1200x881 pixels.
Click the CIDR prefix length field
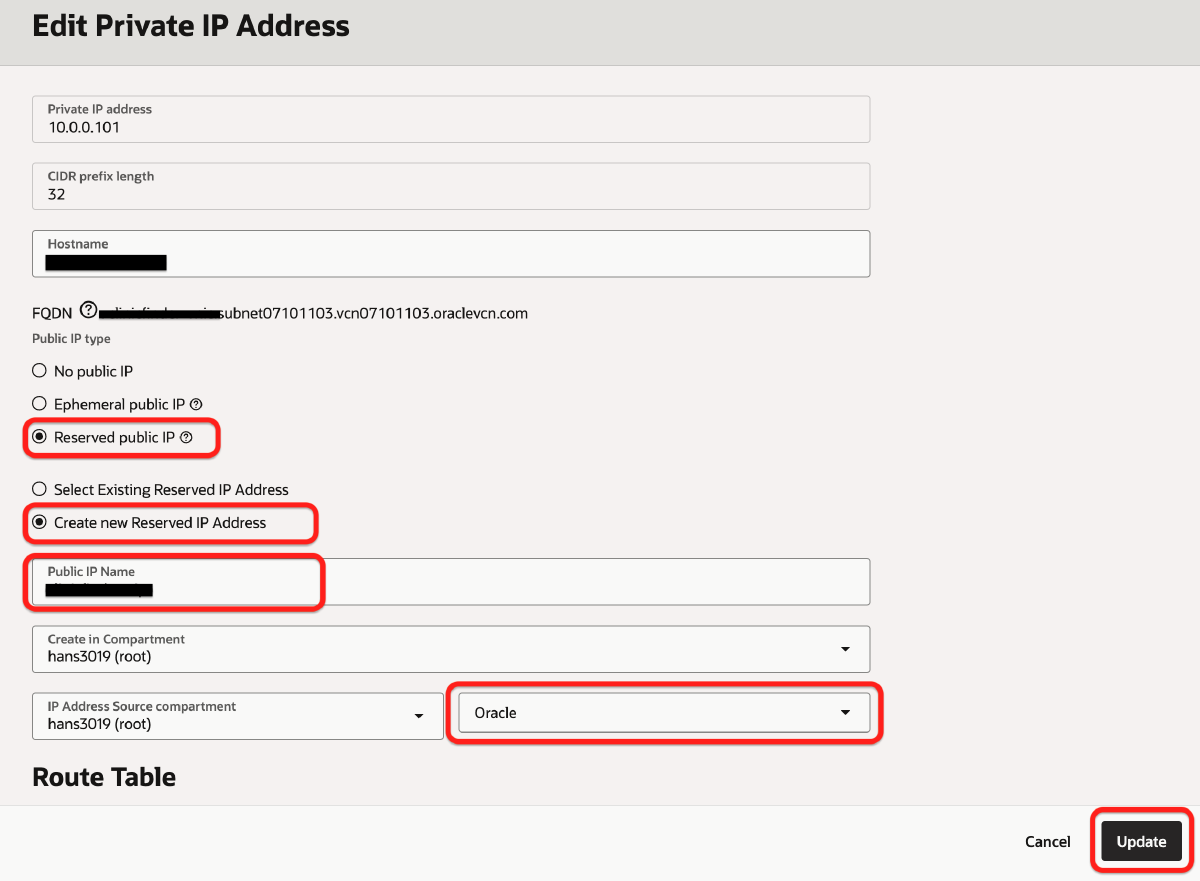coord(451,186)
